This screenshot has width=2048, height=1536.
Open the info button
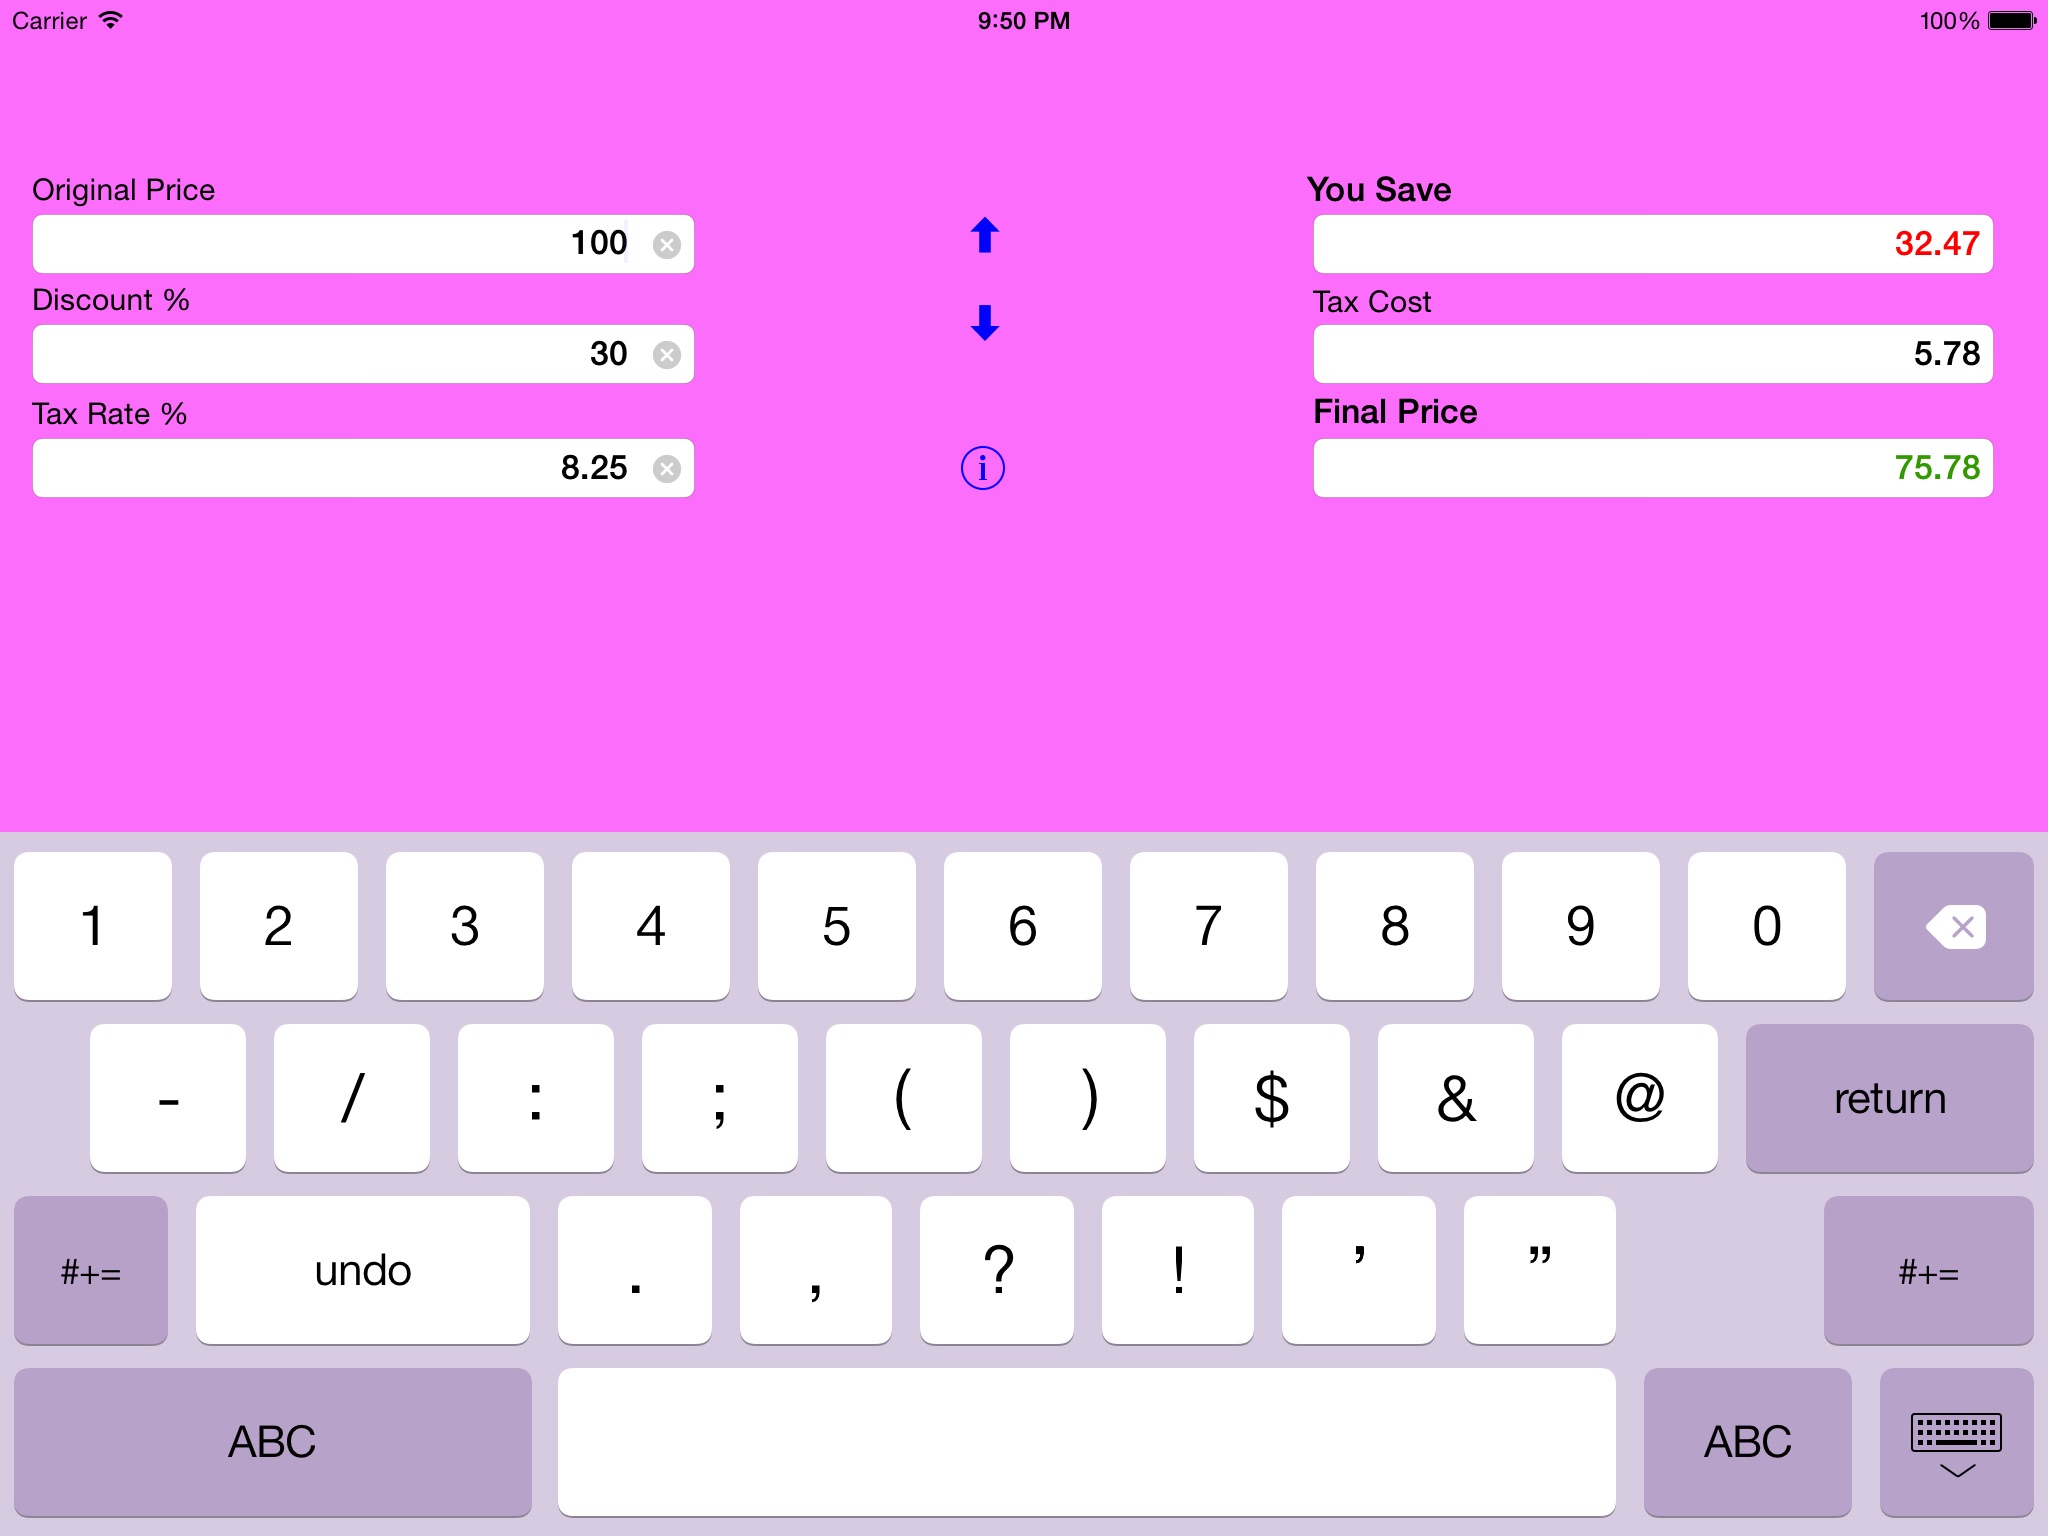(982, 468)
